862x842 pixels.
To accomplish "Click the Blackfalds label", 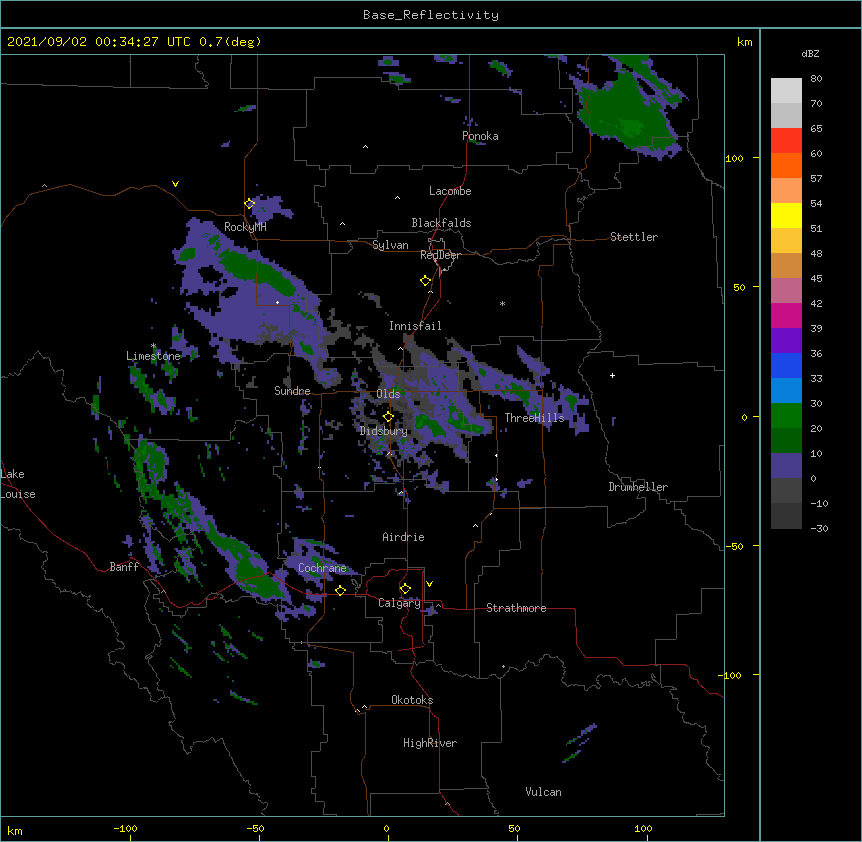I will 441,223.
